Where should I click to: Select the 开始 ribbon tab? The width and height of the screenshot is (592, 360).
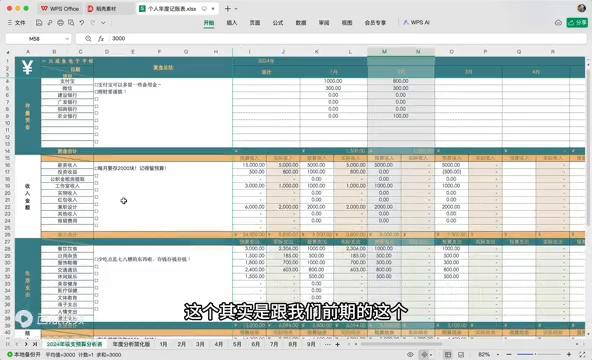pos(209,23)
